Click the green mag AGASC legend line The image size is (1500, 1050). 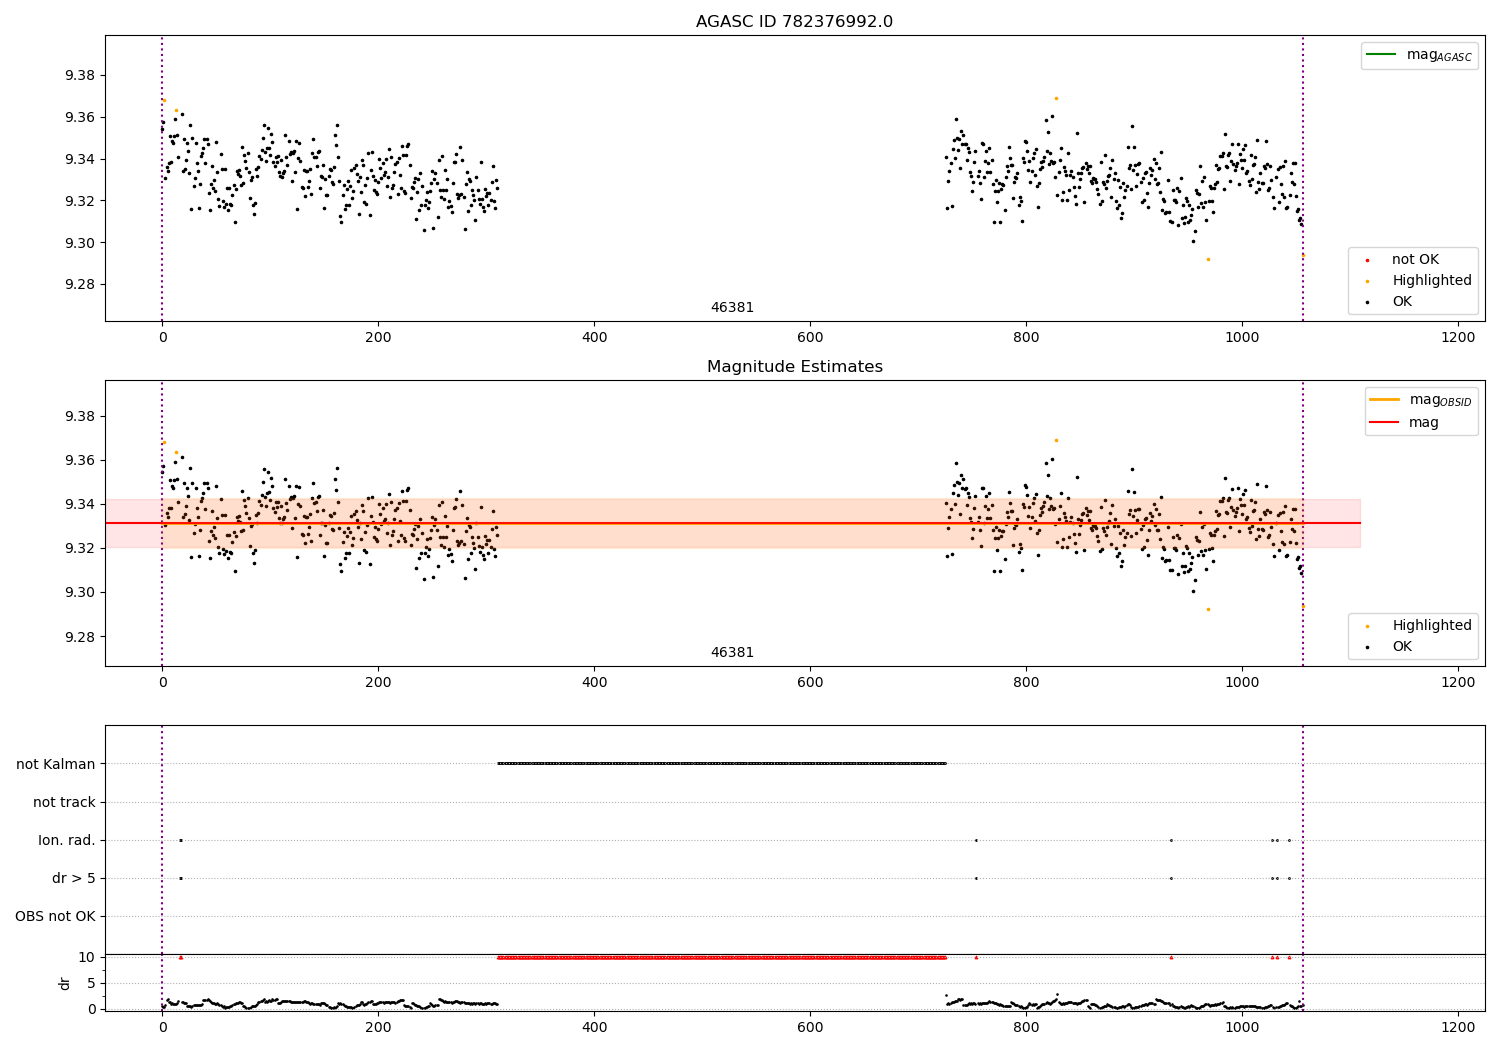(1381, 54)
